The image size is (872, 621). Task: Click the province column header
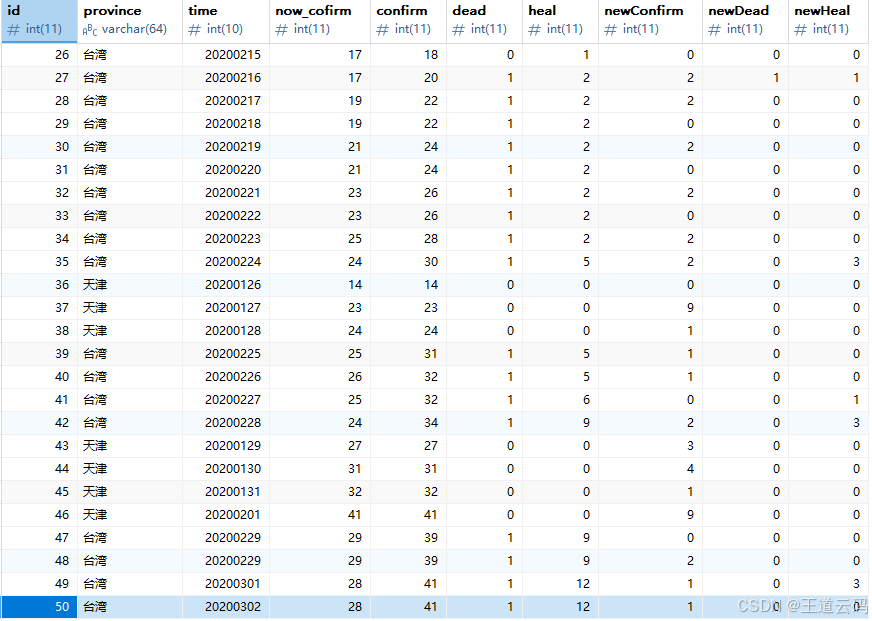click(130, 21)
